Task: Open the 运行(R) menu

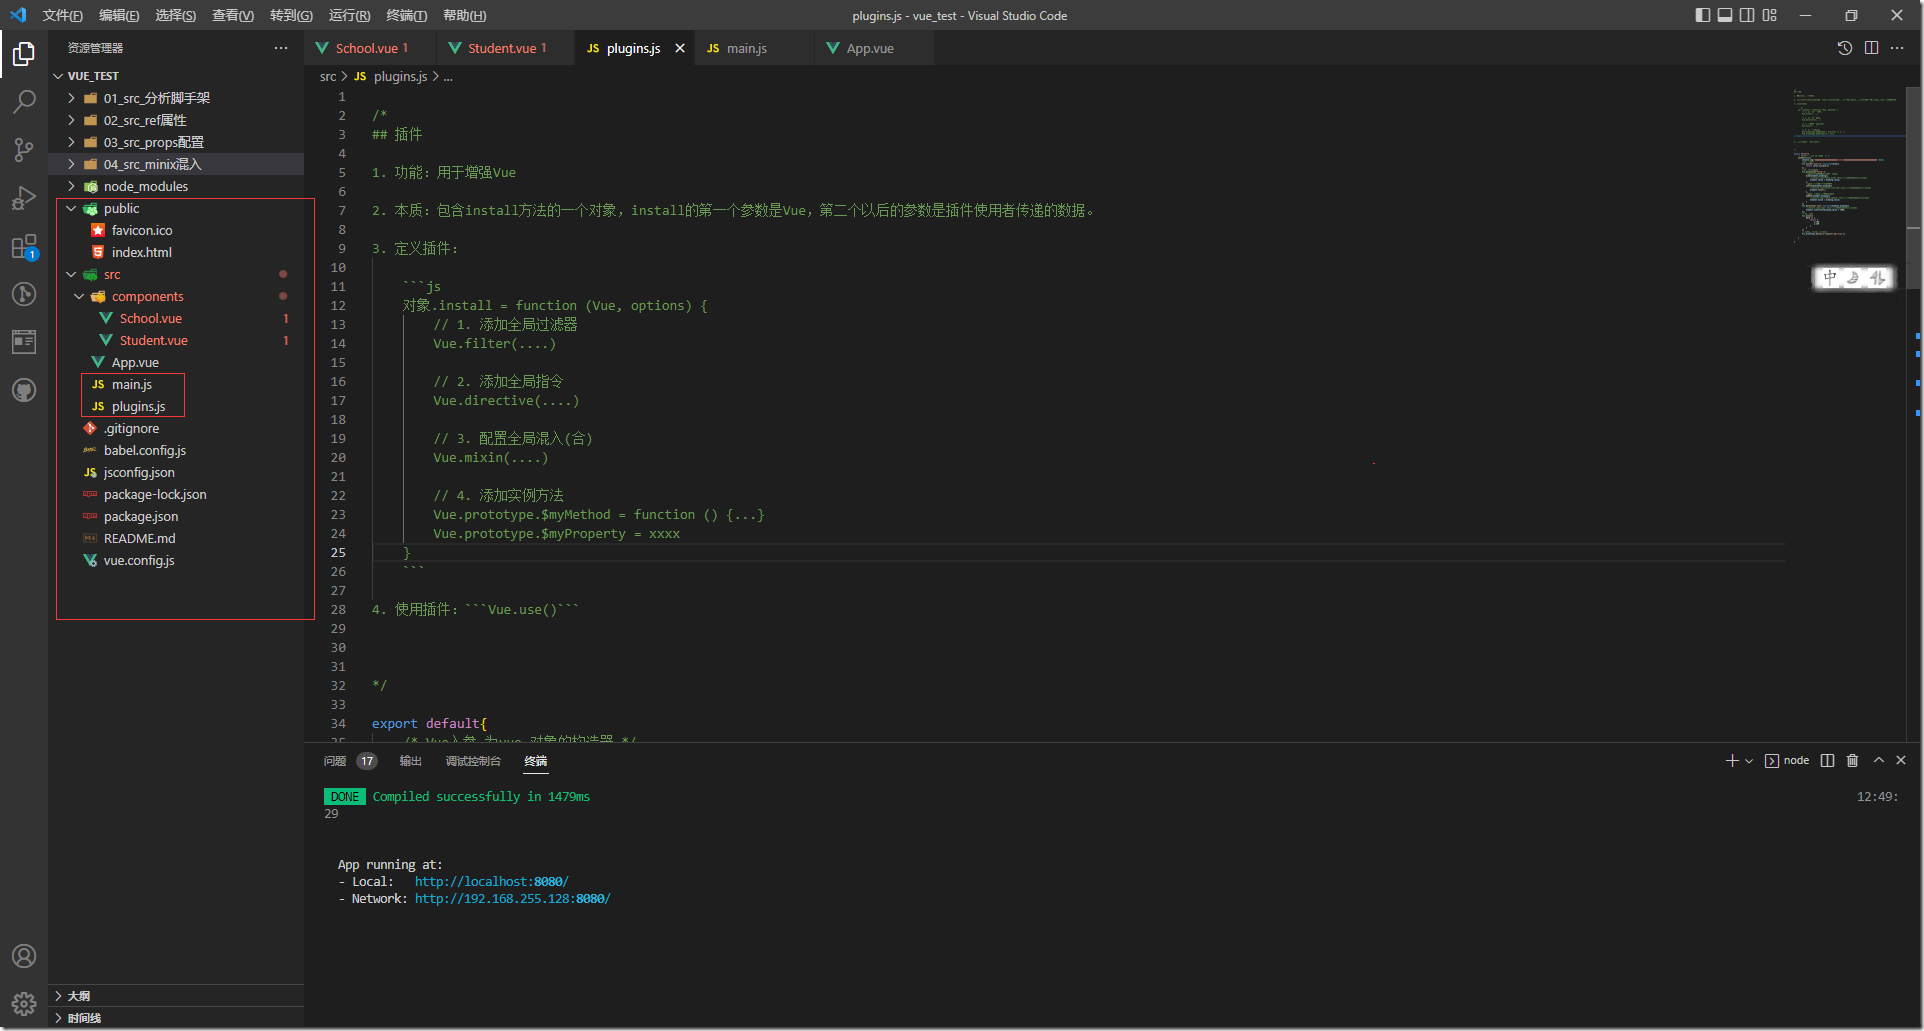Action: pyautogui.click(x=349, y=15)
